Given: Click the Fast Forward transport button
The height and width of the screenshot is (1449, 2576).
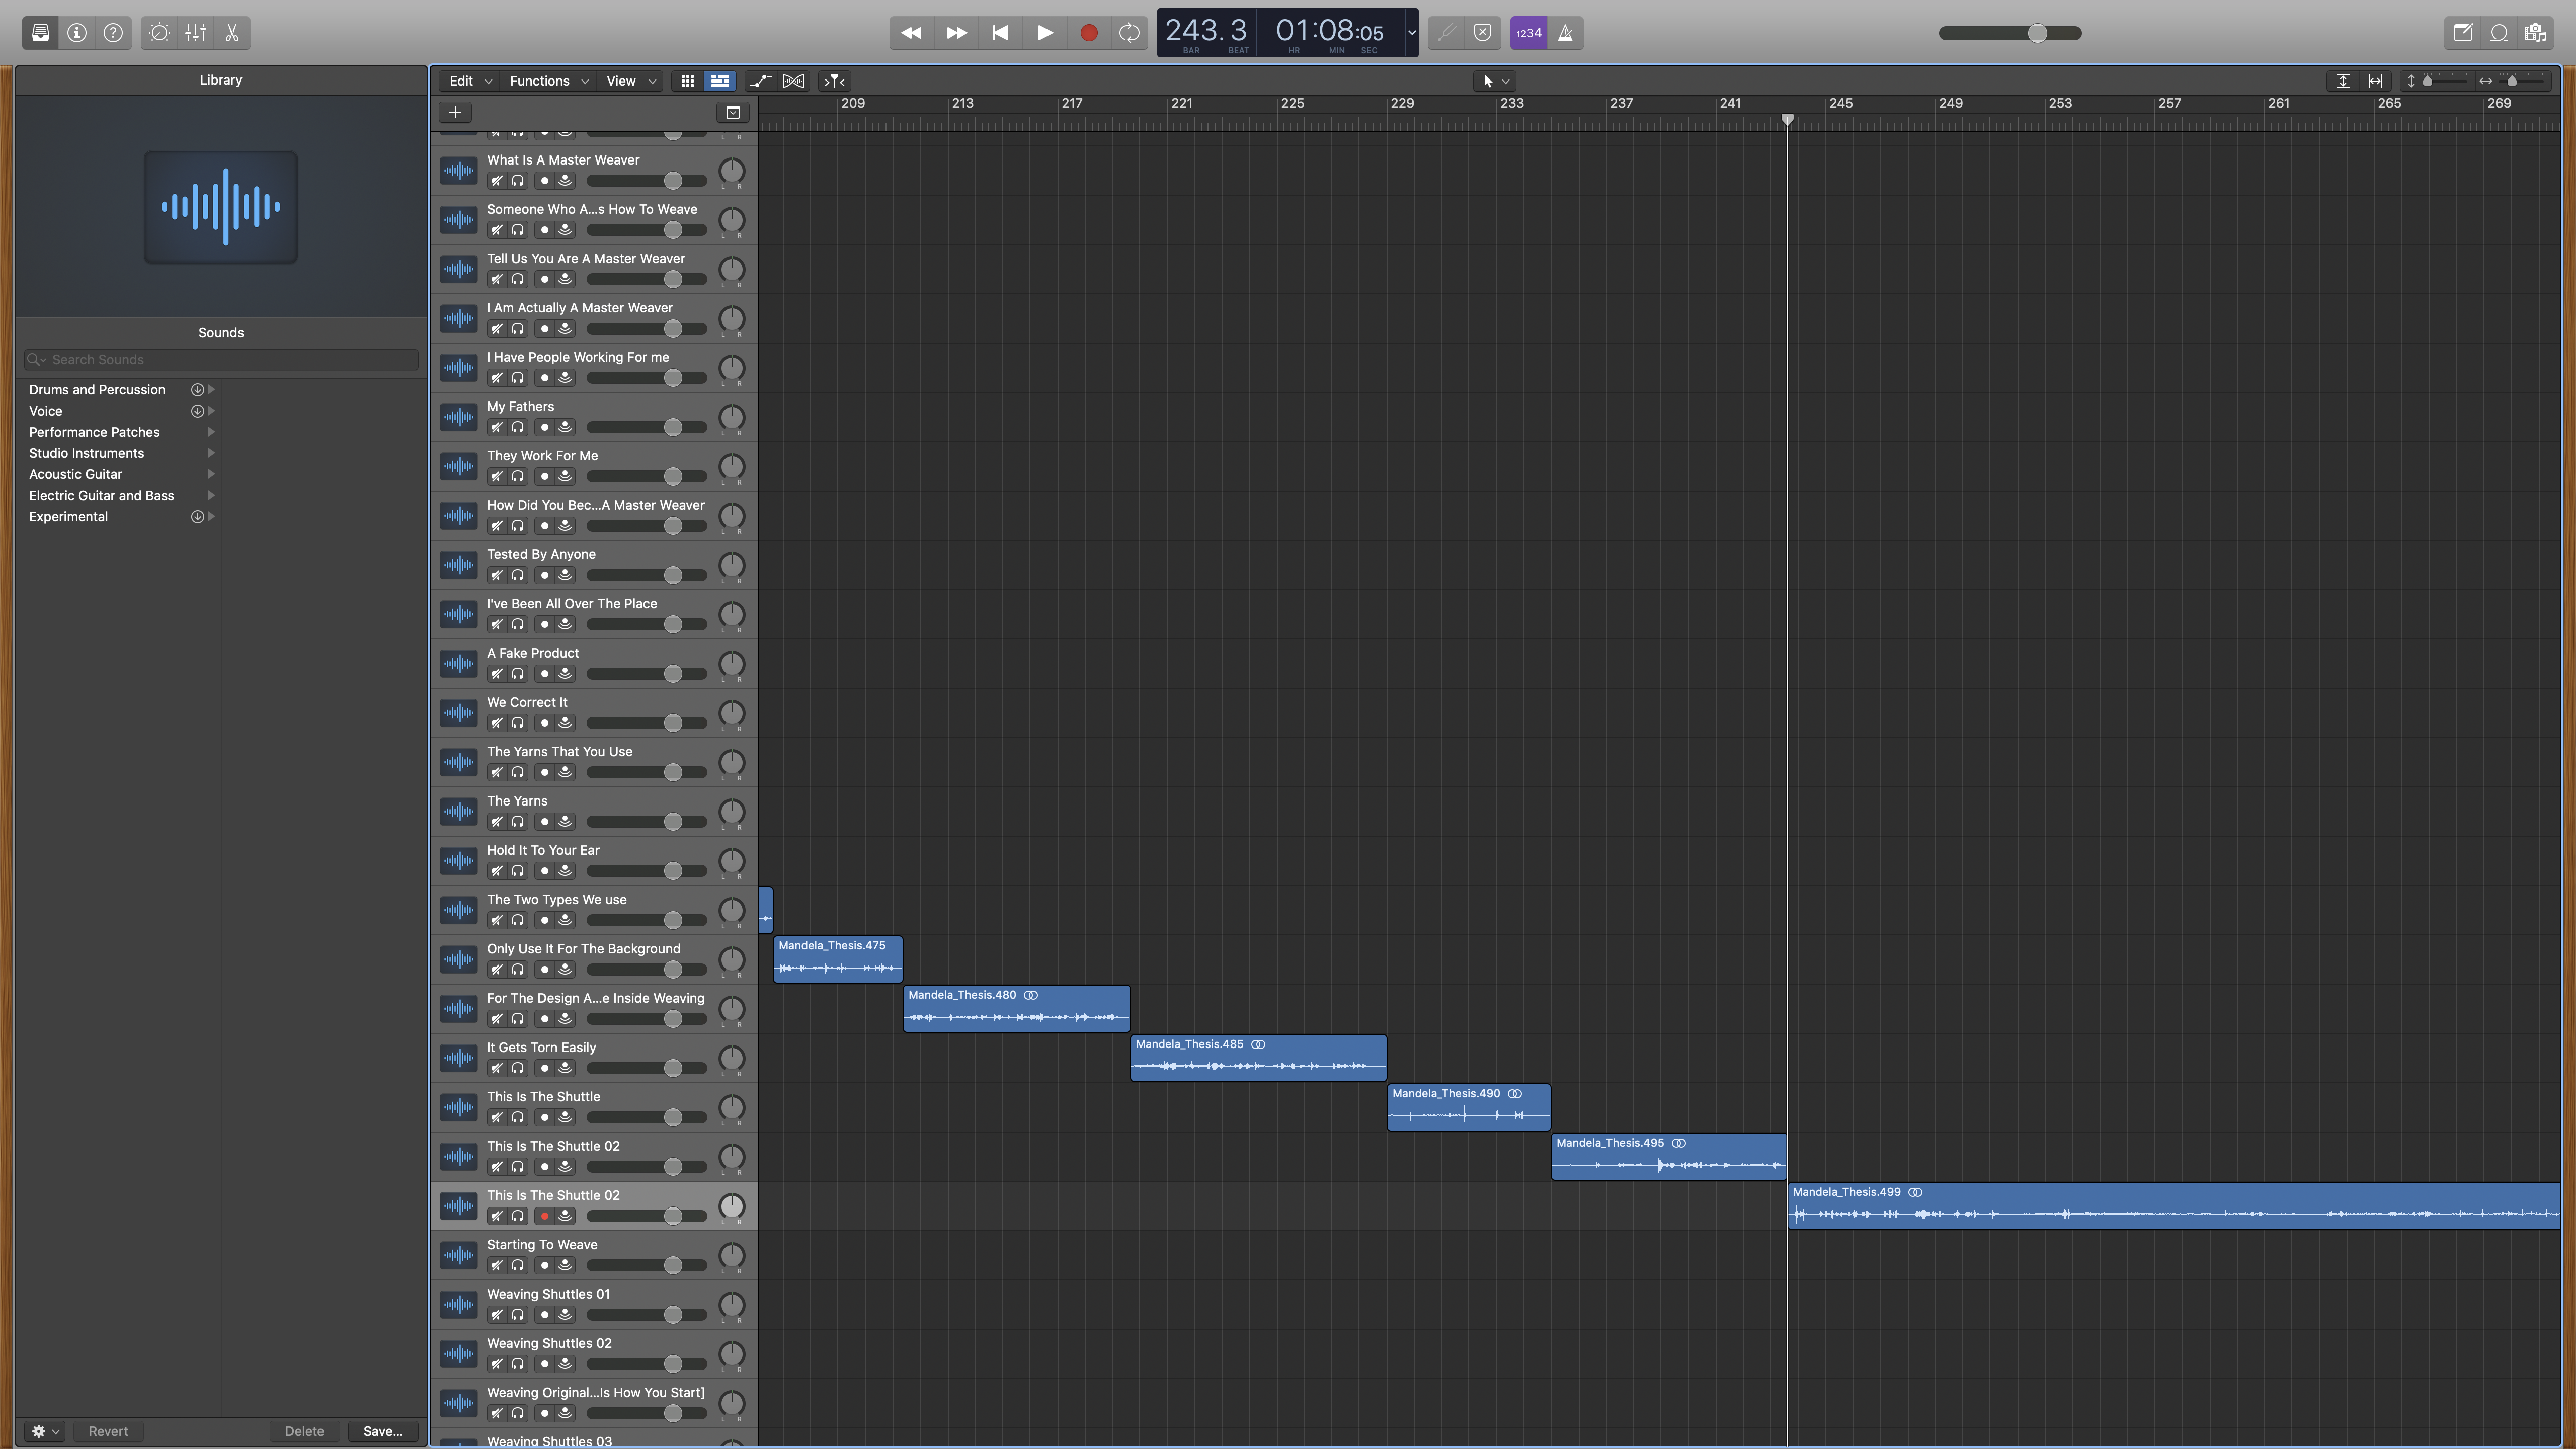Looking at the screenshot, I should (956, 33).
